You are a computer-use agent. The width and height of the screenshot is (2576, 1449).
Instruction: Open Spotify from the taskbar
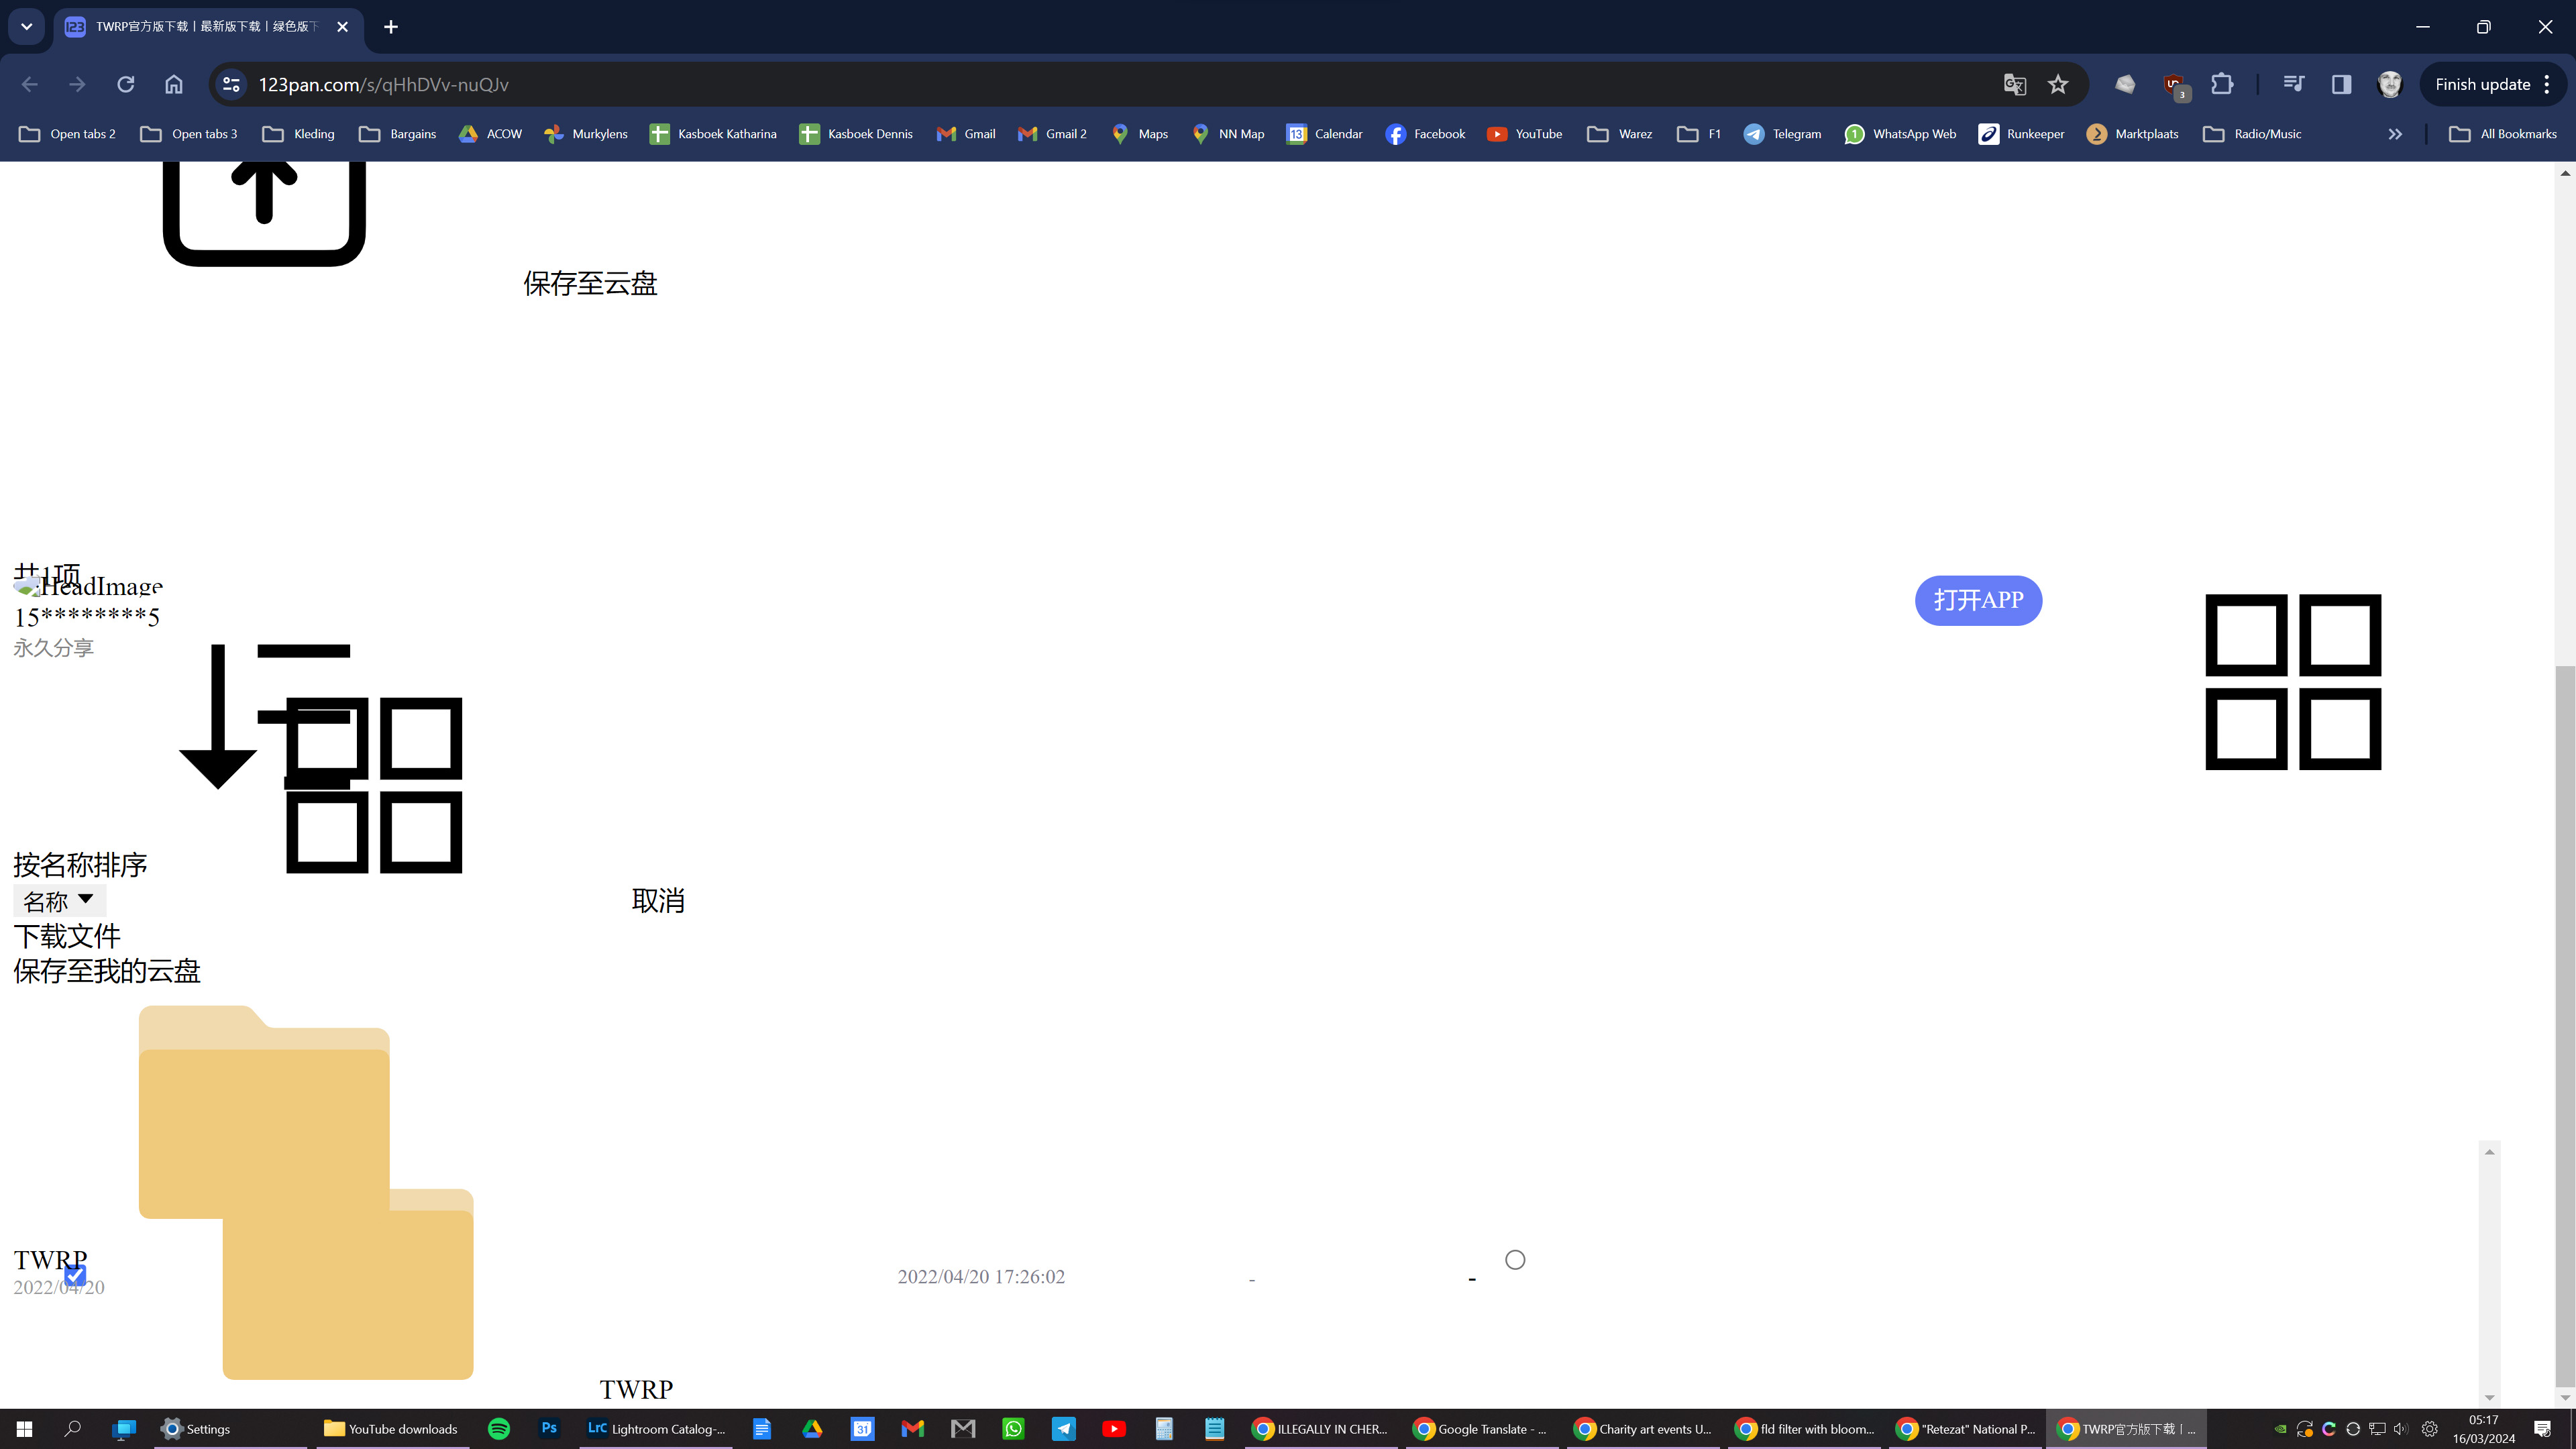point(498,1429)
